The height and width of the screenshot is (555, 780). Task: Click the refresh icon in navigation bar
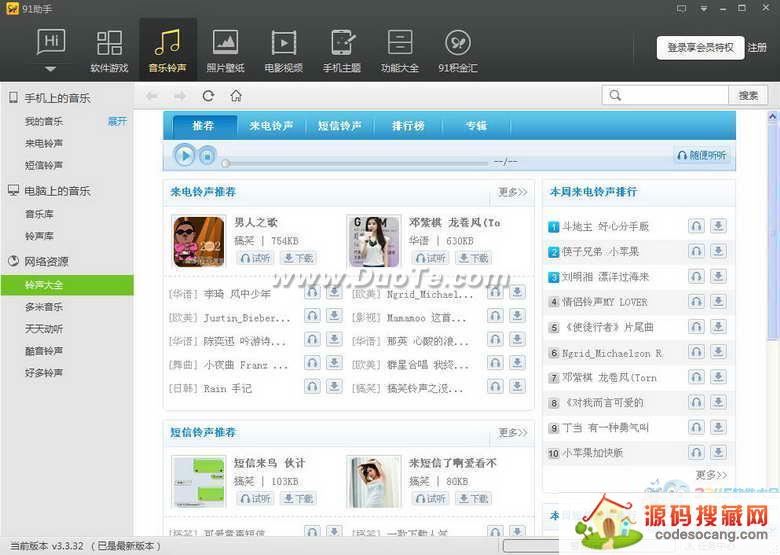208,96
